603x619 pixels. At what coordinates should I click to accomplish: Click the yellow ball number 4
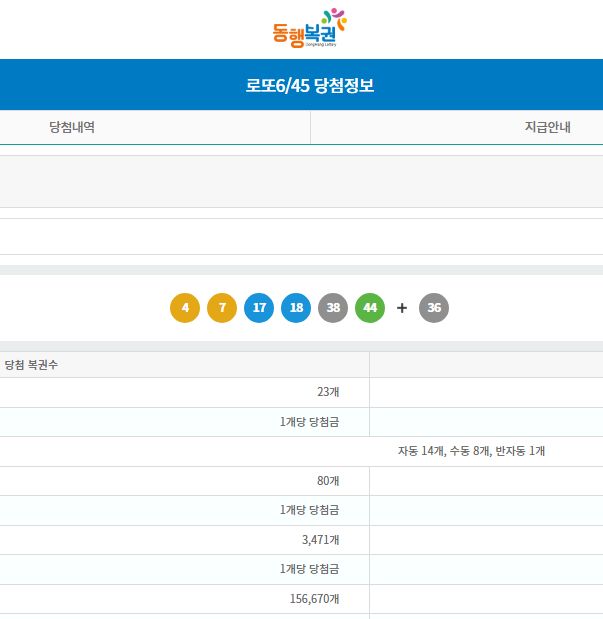click(185, 308)
